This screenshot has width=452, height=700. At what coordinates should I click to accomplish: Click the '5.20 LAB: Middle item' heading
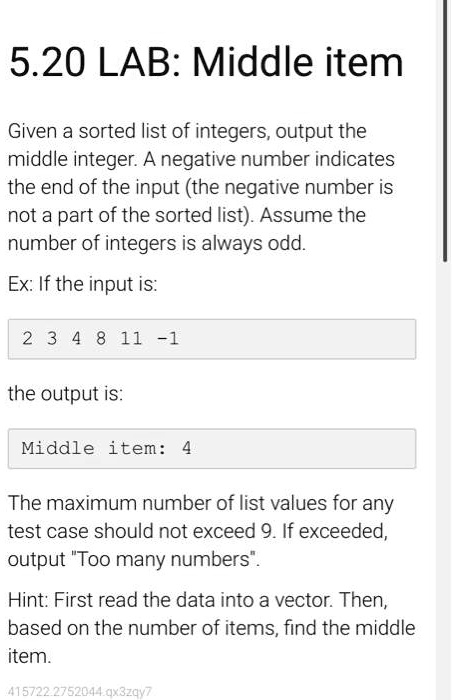click(206, 62)
